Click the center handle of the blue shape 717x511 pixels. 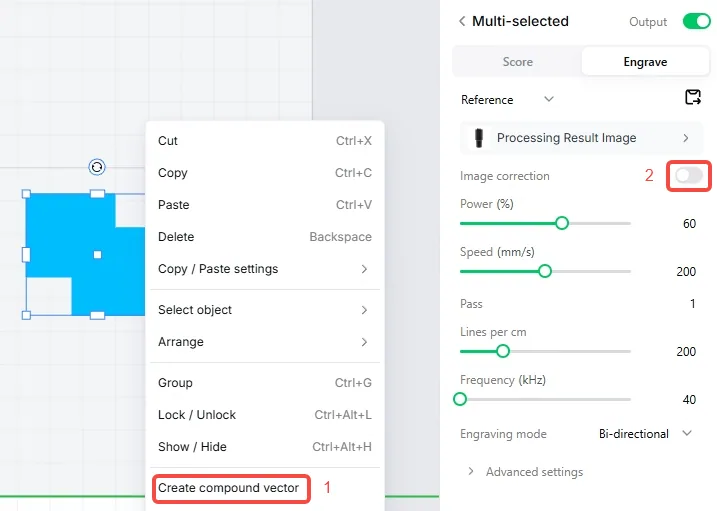pyautogui.click(x=97, y=255)
